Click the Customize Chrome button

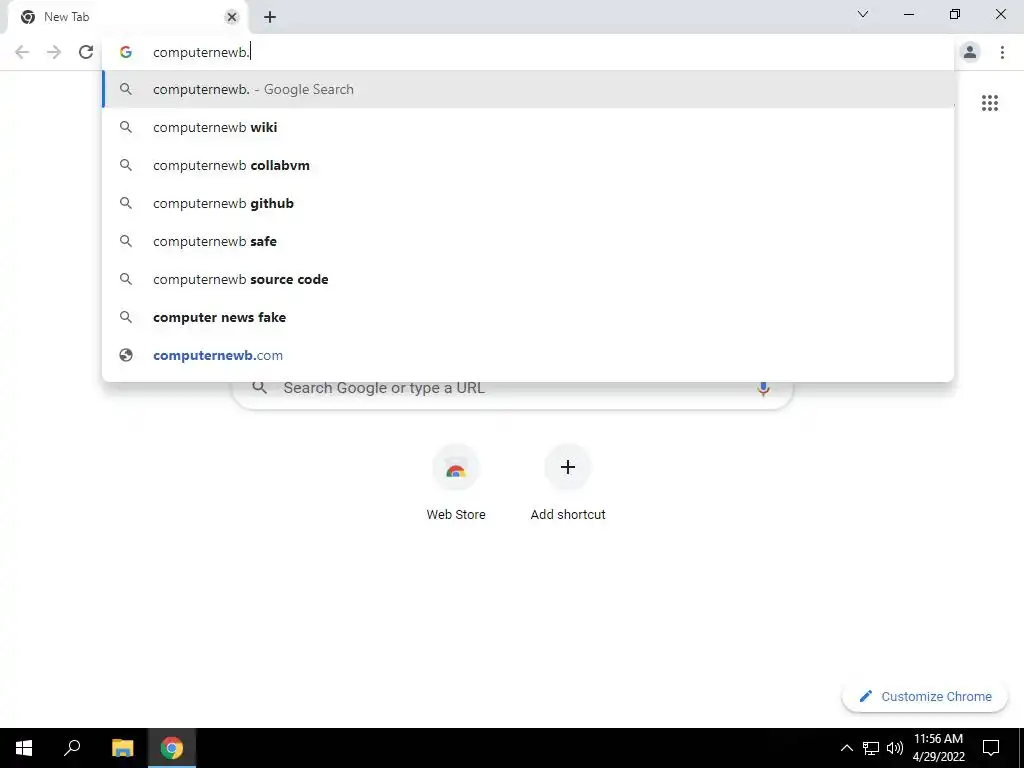pyautogui.click(x=924, y=696)
